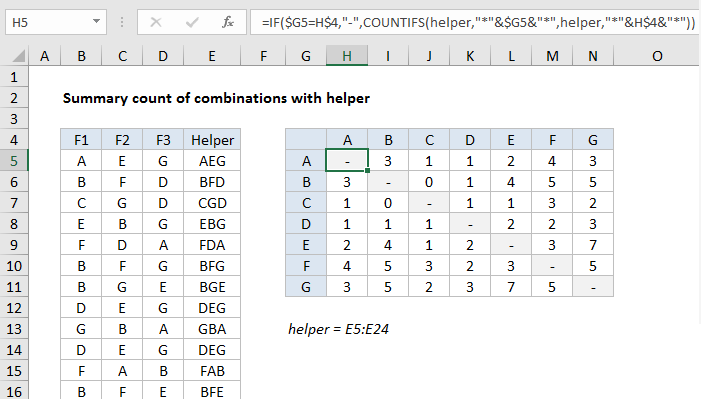The height and width of the screenshot is (399, 701).
Task: Click helper cell BFD
Action: point(212,182)
